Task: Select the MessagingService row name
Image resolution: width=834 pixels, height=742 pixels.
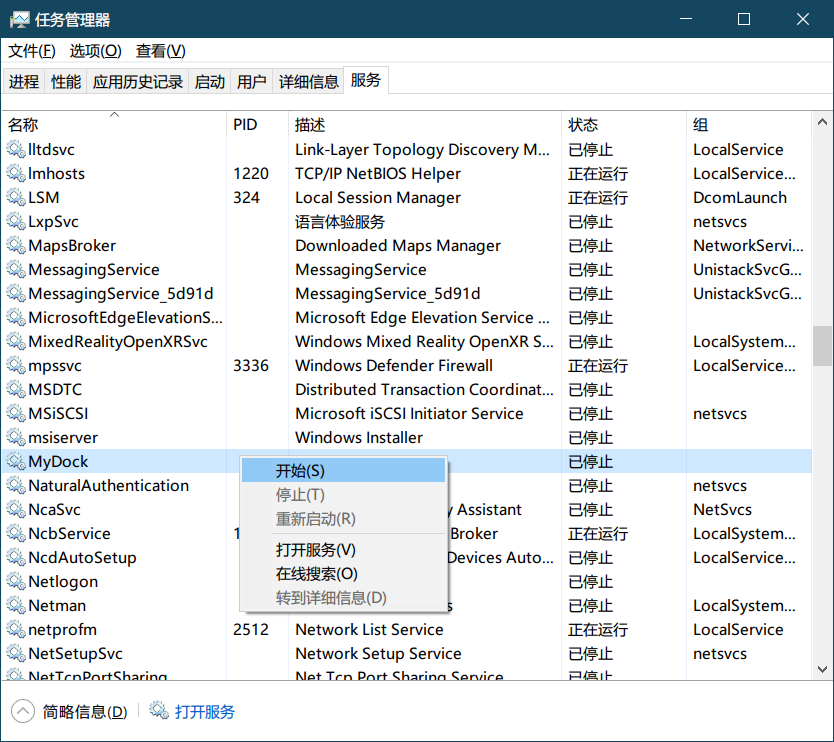Action: (x=94, y=270)
